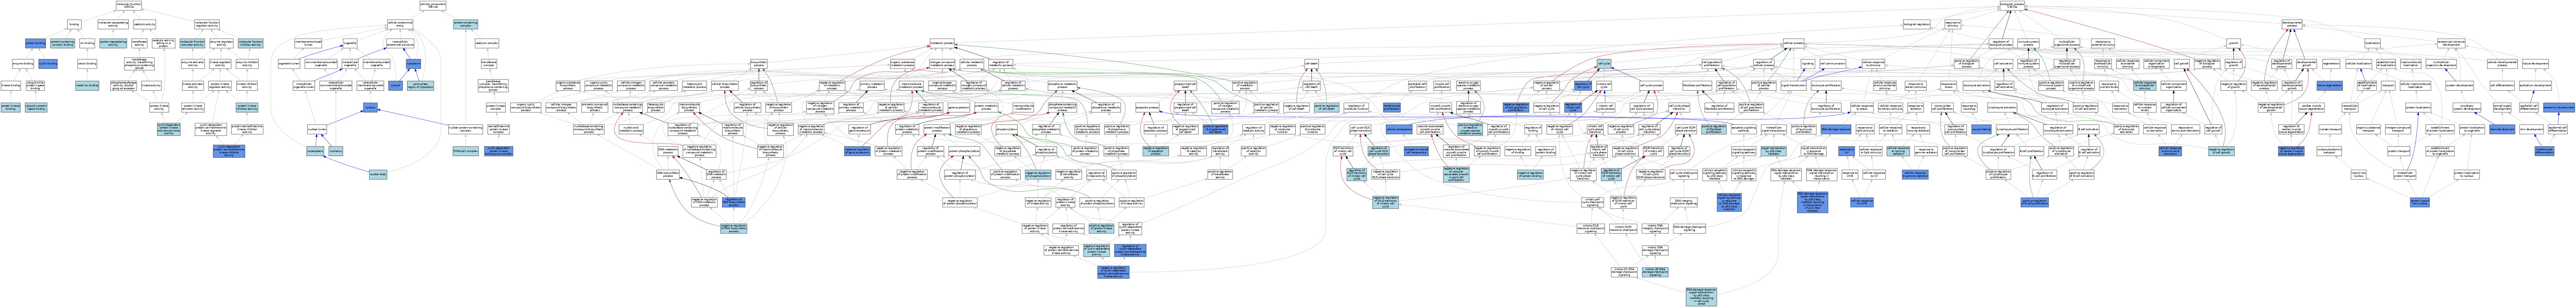
Task: Select the "cellular anatomical entity" node
Action: [400, 24]
